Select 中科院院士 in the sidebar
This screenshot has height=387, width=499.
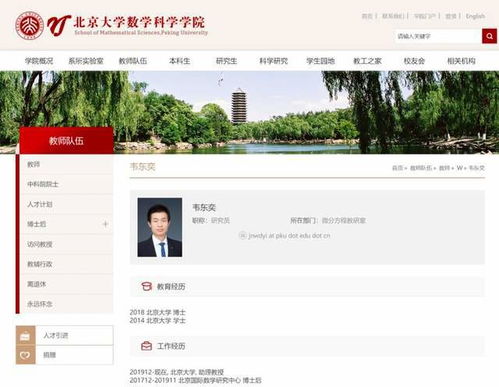click(x=67, y=184)
